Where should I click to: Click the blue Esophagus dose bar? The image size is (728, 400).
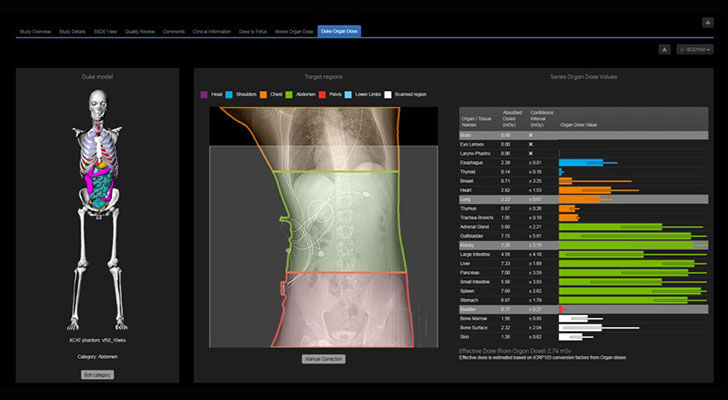tap(581, 163)
